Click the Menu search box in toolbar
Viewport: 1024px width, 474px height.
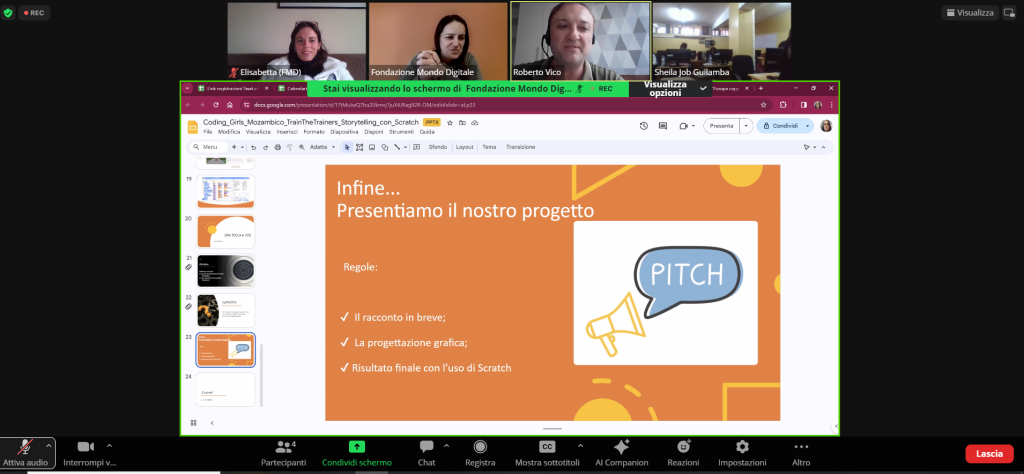[209, 147]
